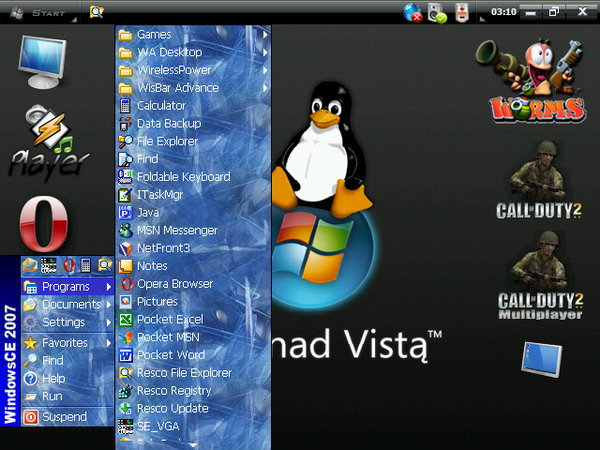Click the scroll-down arrow under Programs list
600x450 pixels.
click(193, 445)
